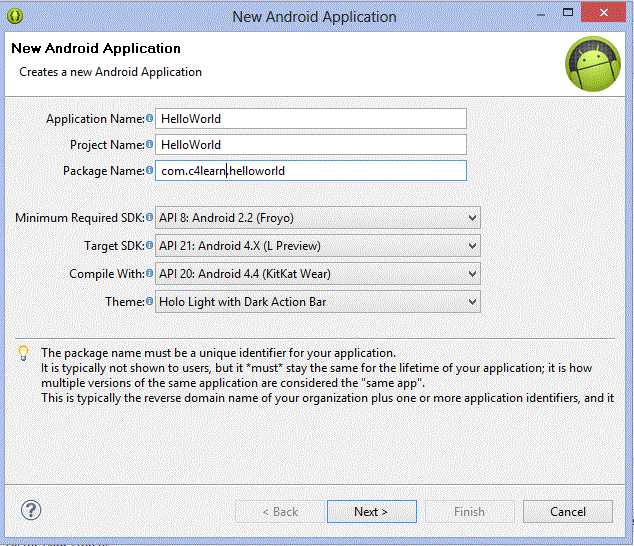
Task: Click the 'Target SDK:' label
Action: tap(114, 246)
